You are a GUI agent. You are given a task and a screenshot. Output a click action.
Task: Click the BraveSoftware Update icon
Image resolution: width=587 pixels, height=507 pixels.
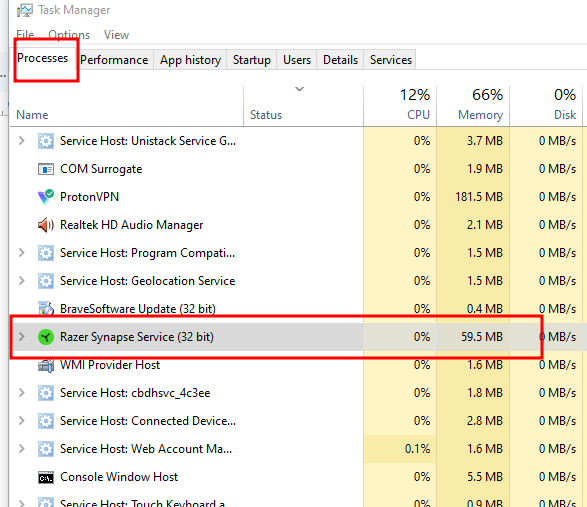tap(46, 309)
